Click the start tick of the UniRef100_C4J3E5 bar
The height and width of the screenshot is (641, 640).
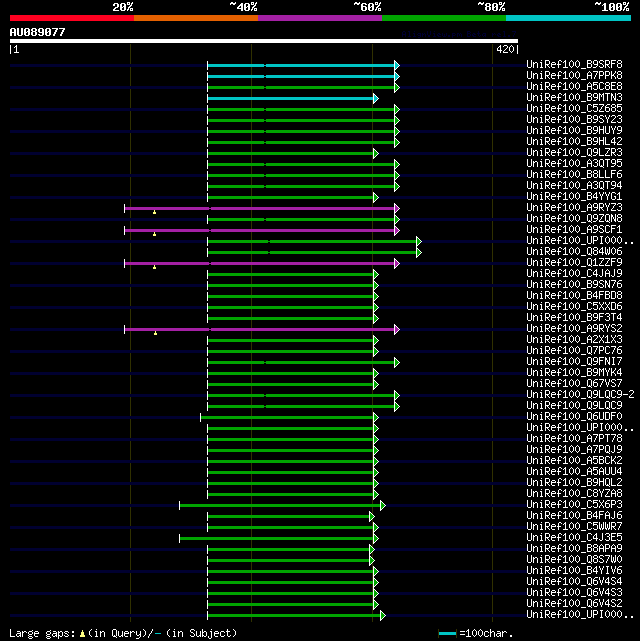point(179,539)
